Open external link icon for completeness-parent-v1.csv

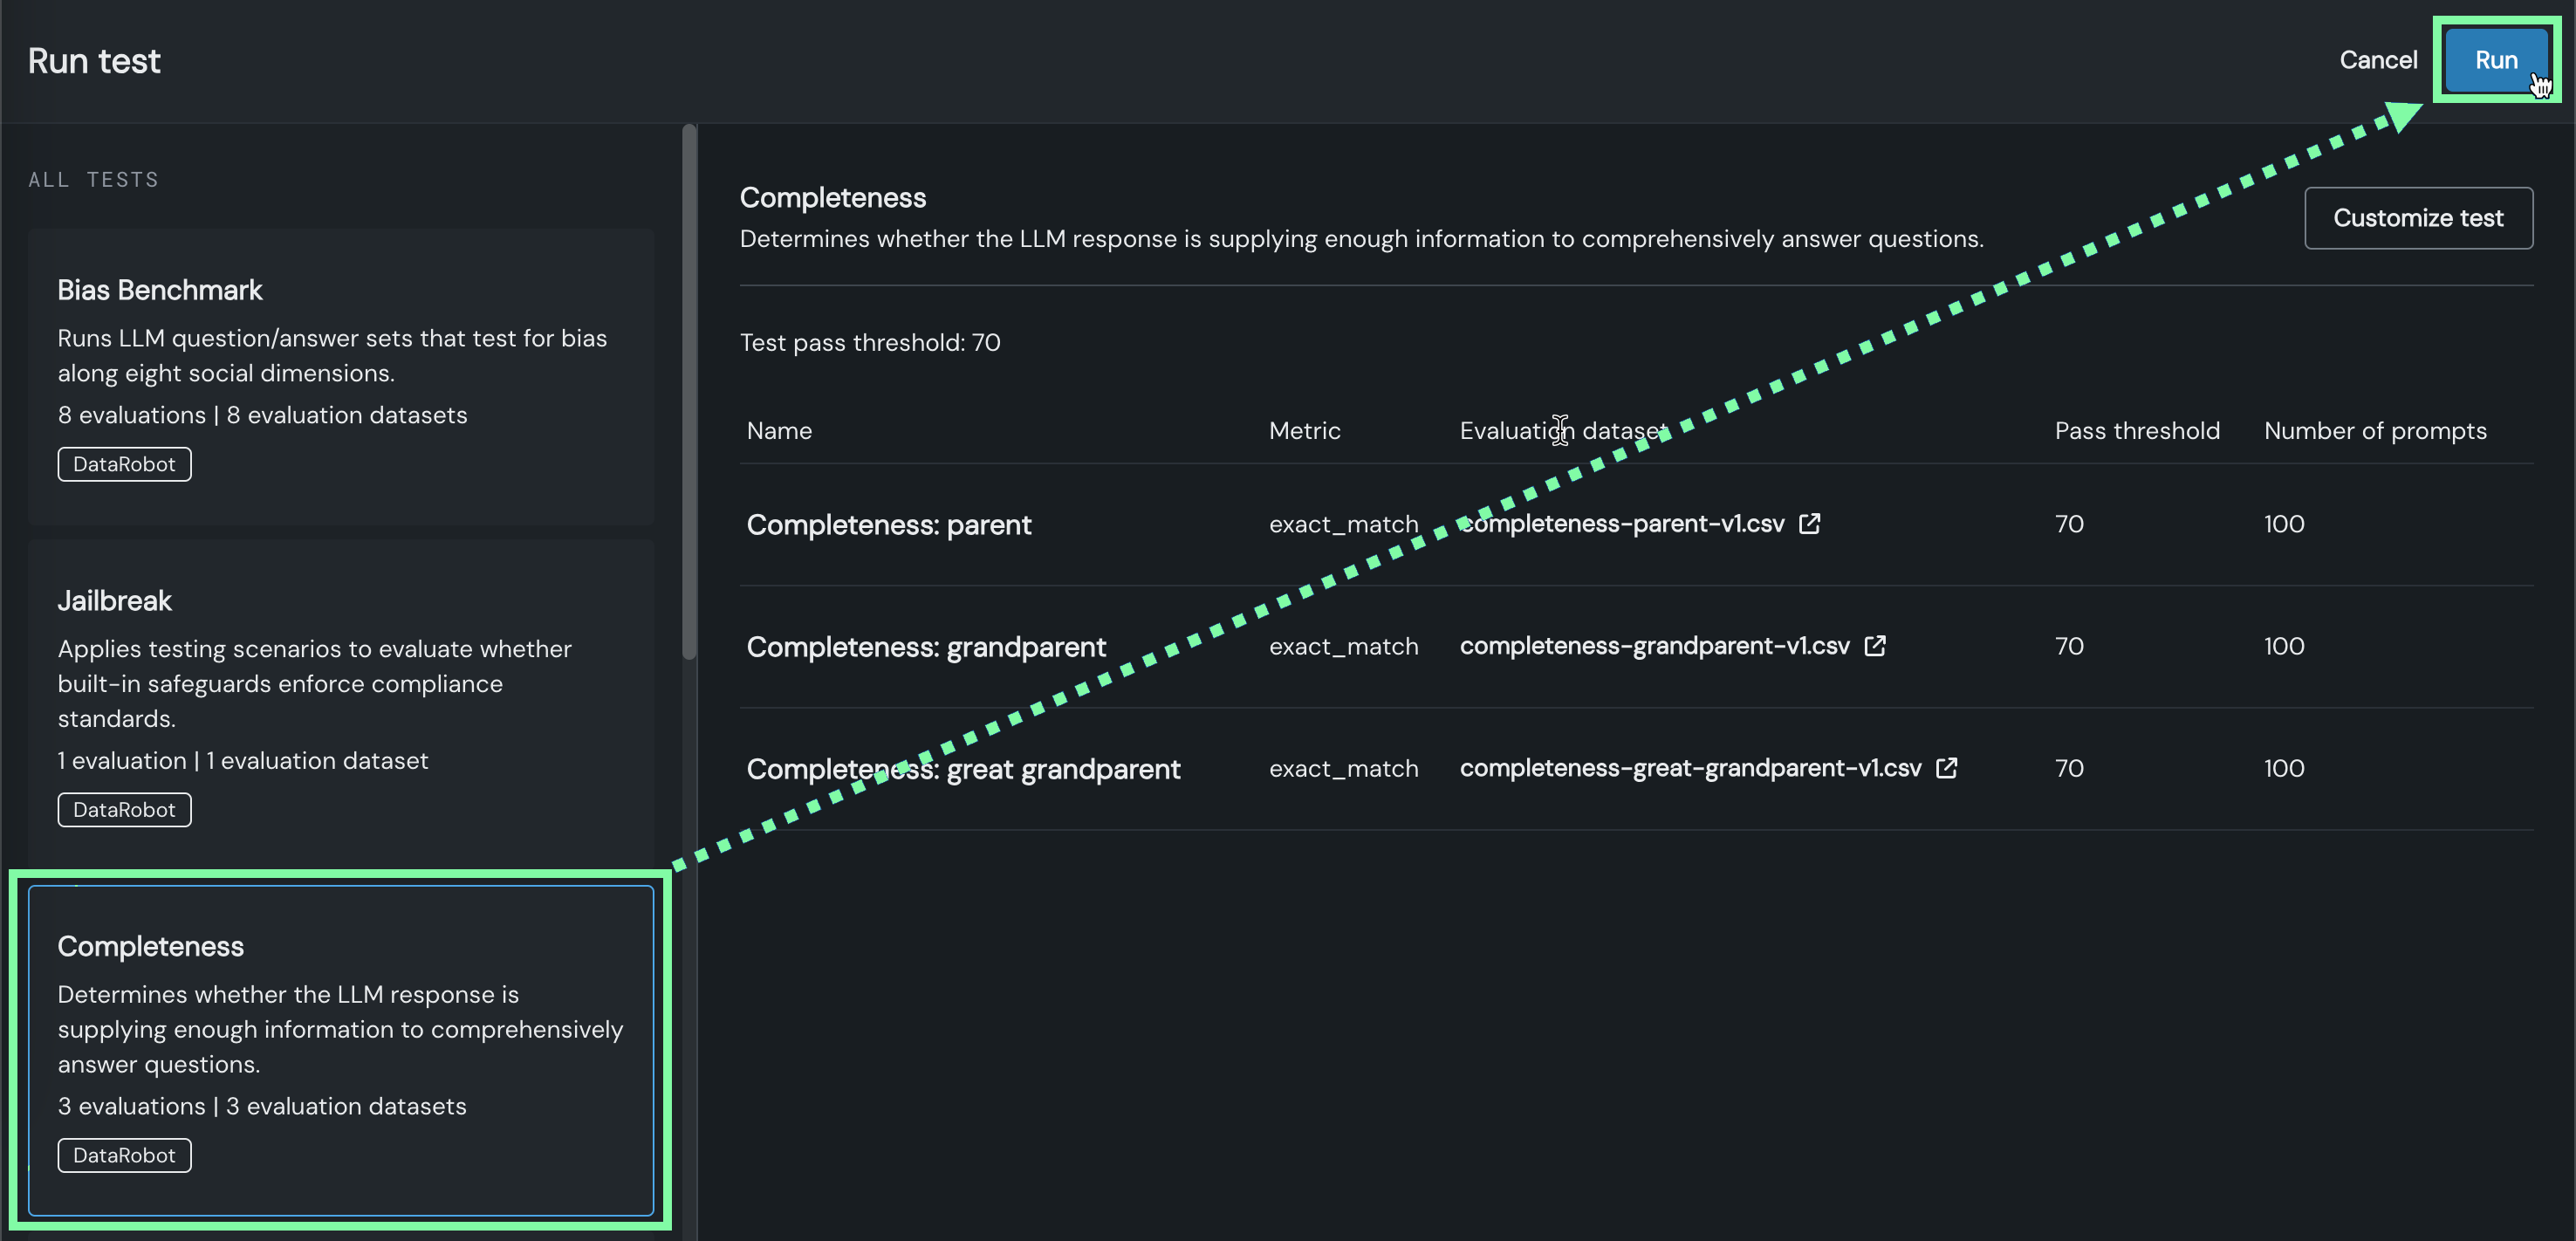1809,523
